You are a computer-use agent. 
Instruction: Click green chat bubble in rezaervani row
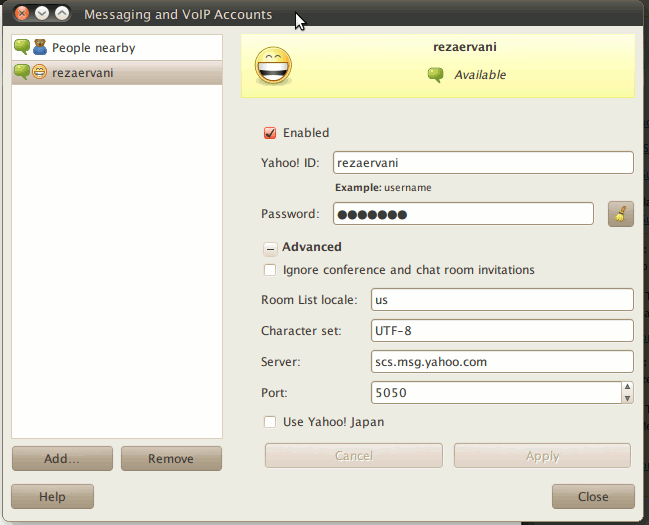pos(22,72)
